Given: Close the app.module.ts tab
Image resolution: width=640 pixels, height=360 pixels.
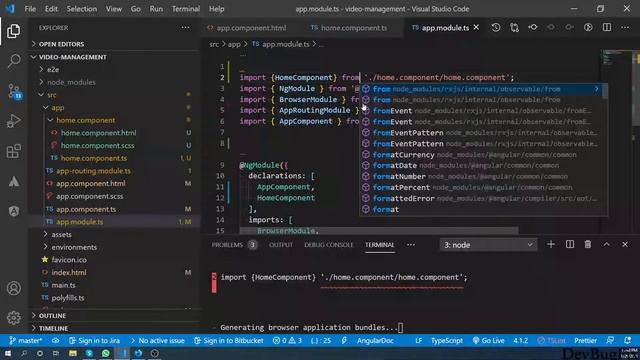Looking at the screenshot, I should (476, 27).
